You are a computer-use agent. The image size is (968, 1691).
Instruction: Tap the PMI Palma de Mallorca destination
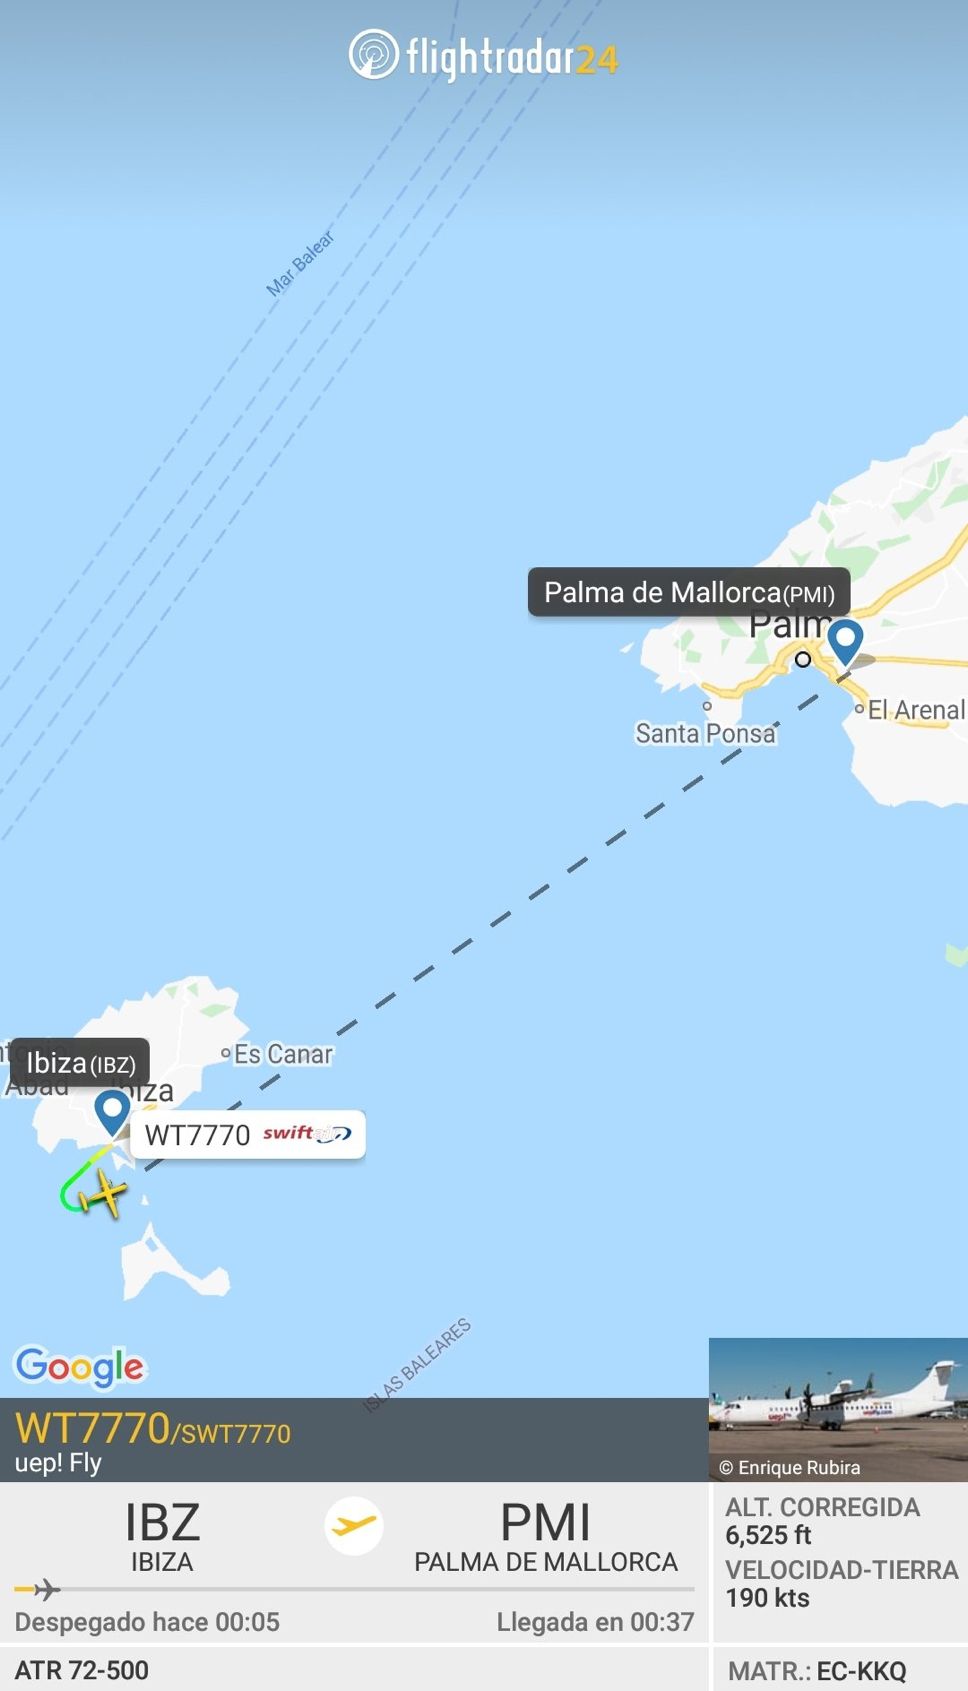click(546, 1537)
